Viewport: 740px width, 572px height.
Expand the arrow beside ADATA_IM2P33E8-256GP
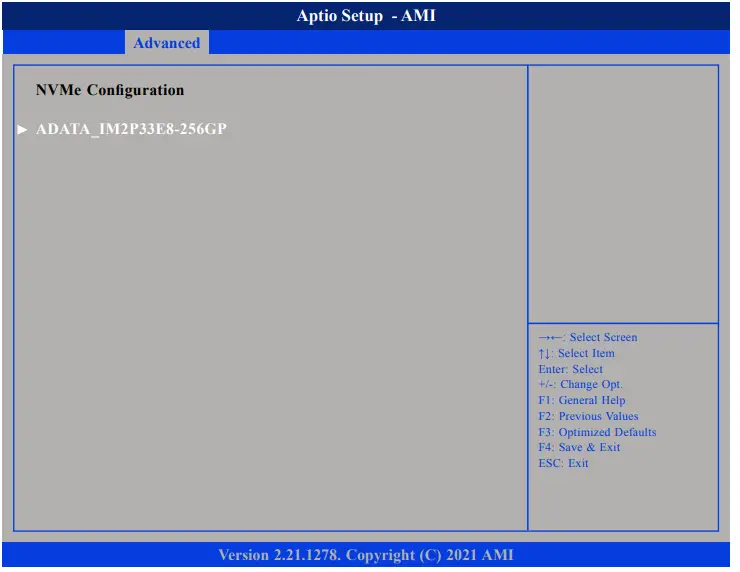(x=22, y=129)
